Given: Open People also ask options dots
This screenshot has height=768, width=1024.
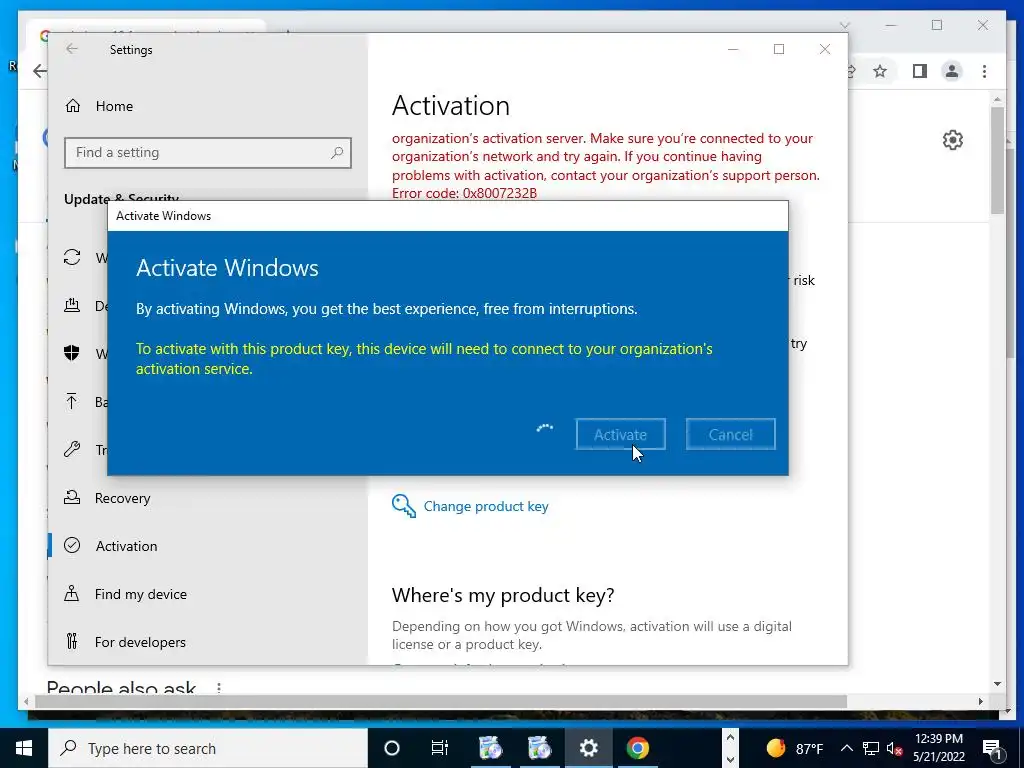Looking at the screenshot, I should click(x=219, y=688).
